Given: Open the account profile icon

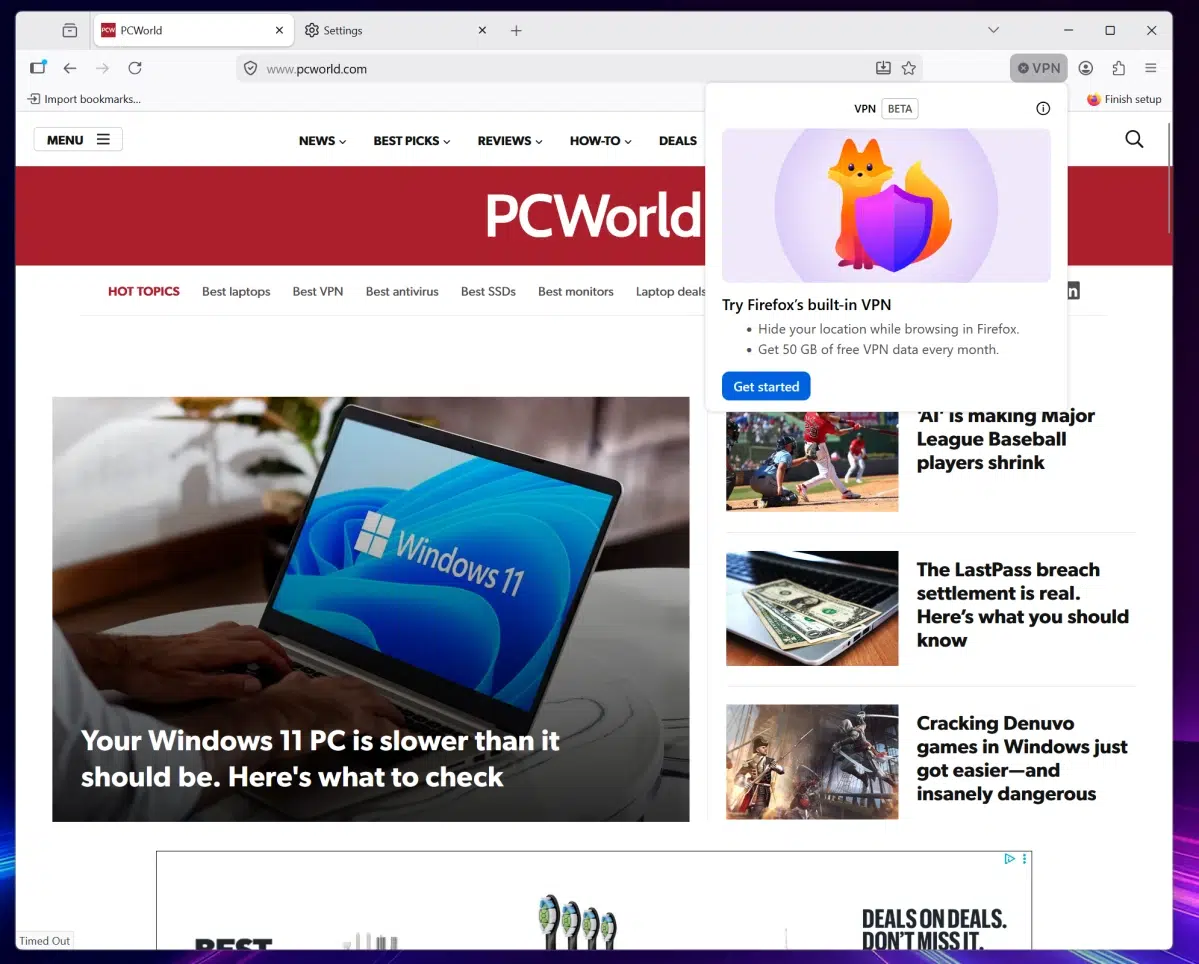Looking at the screenshot, I should [1086, 68].
